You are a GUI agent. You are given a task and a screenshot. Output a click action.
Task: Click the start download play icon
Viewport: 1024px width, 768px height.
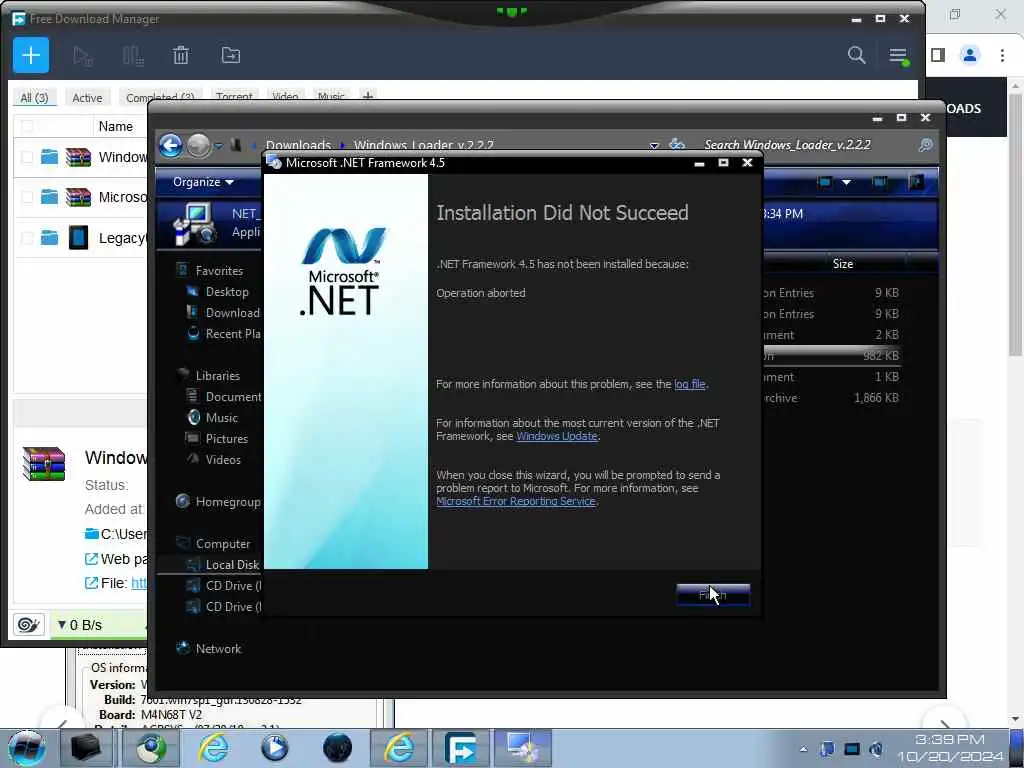[82, 56]
